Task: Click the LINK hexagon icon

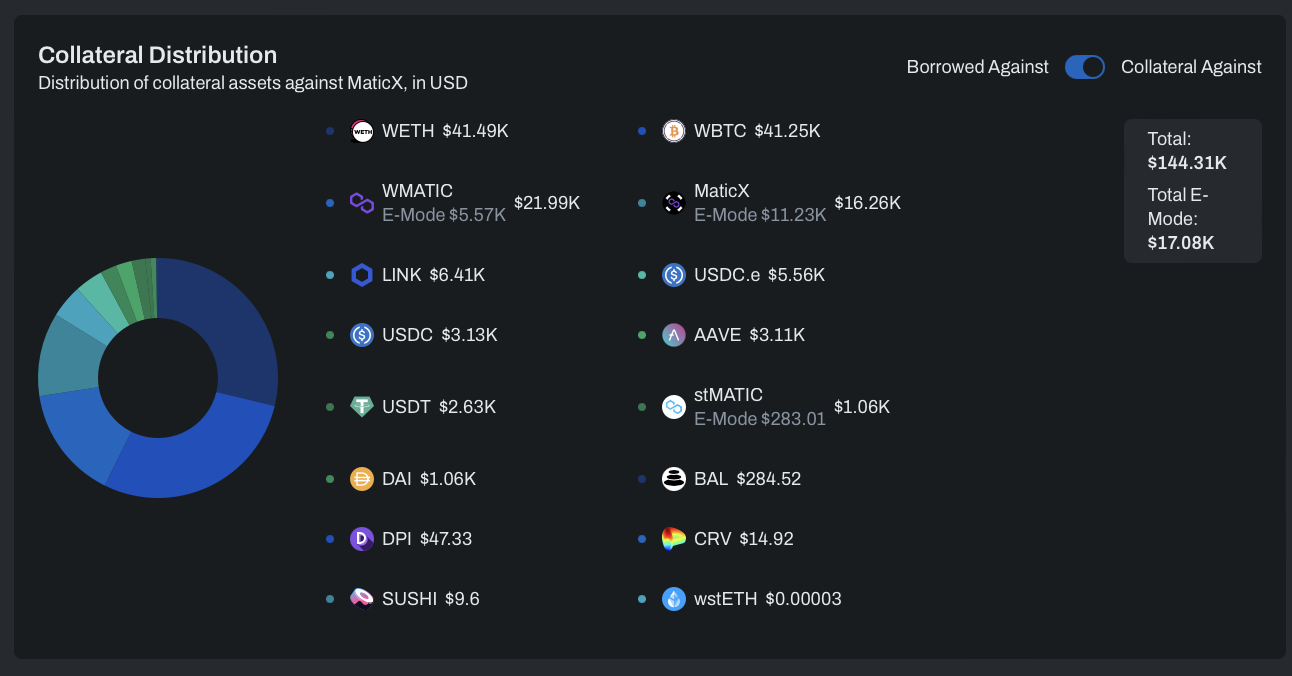Action: 362,275
